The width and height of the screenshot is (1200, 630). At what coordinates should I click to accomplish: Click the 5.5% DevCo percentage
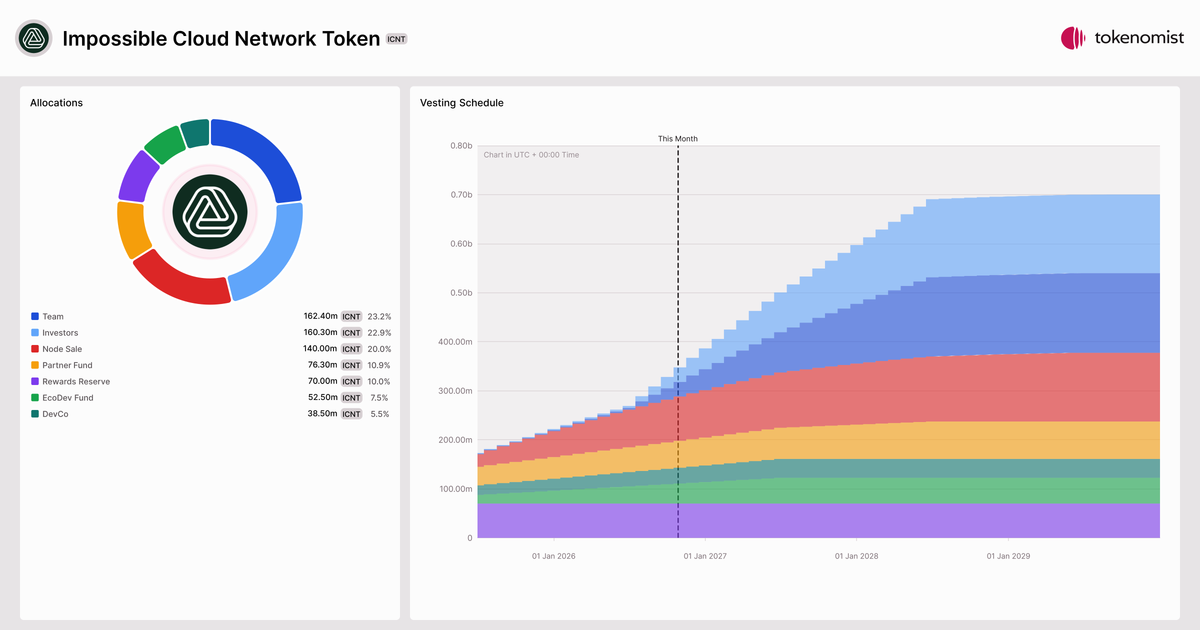click(x=380, y=414)
